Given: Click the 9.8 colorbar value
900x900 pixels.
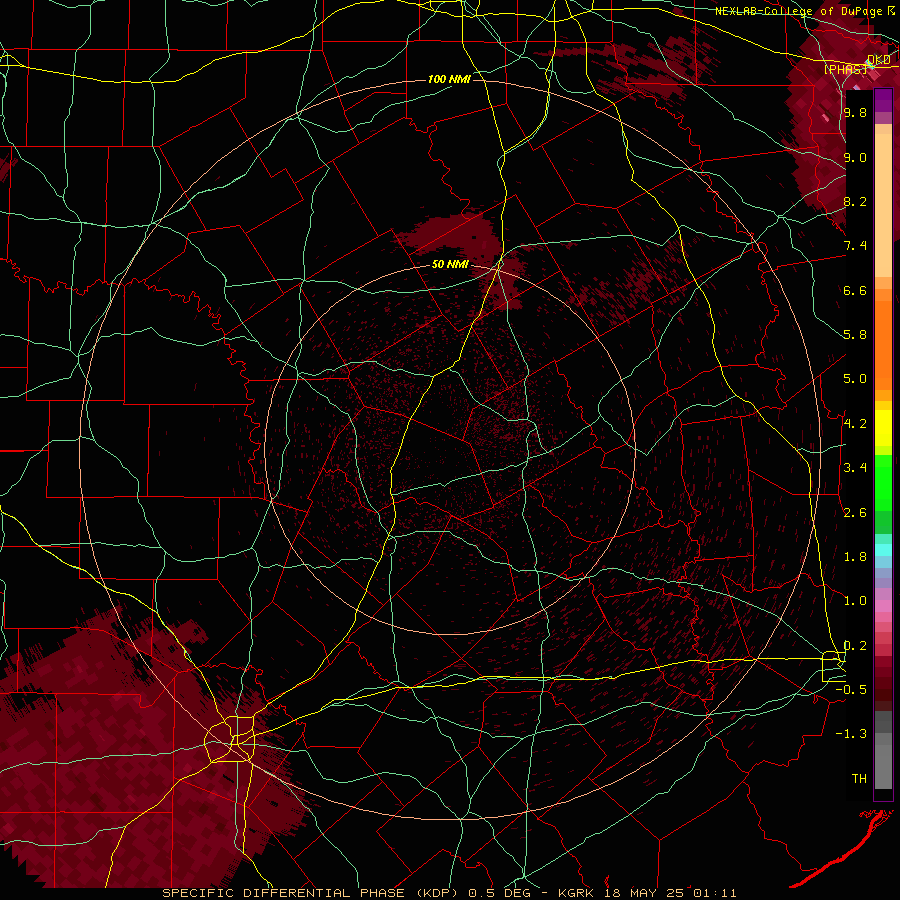Looking at the screenshot, I should coord(855,112).
